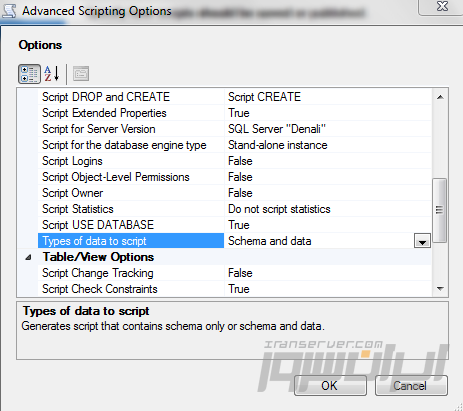Switch to Categorized view icon
The width and height of the screenshot is (463, 411).
point(29,74)
